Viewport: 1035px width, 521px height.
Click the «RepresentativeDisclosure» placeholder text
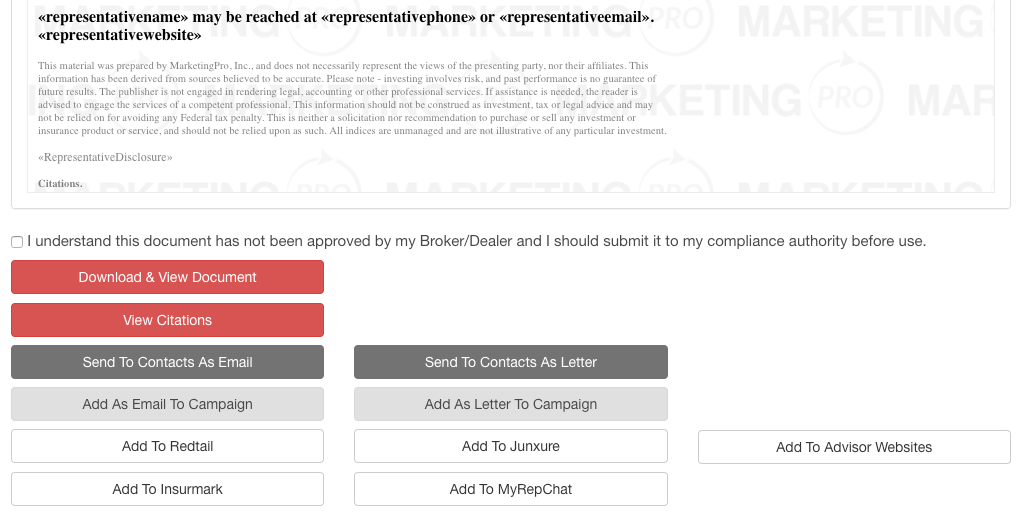coord(105,158)
